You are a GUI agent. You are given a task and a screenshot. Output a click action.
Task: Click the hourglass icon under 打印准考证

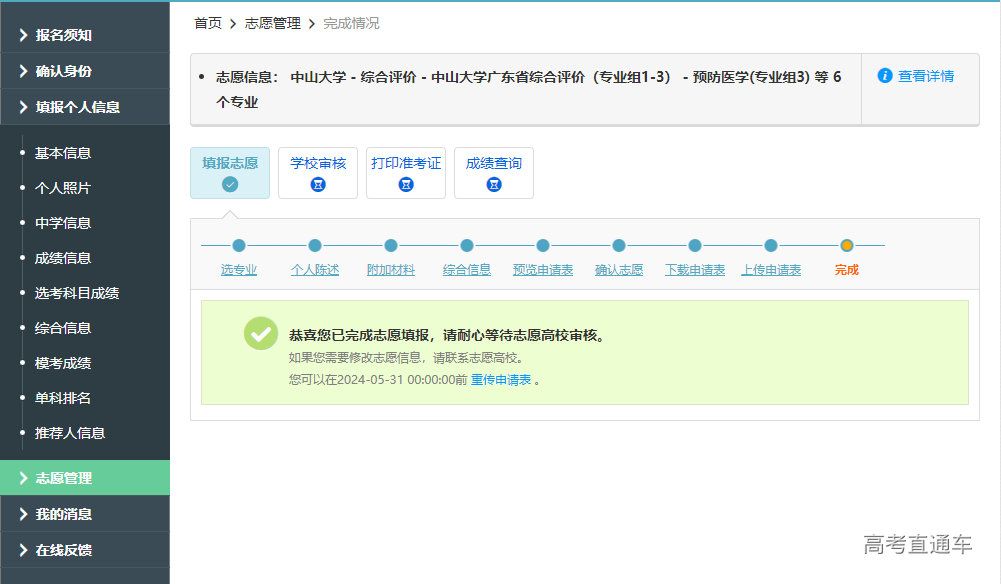tap(406, 184)
